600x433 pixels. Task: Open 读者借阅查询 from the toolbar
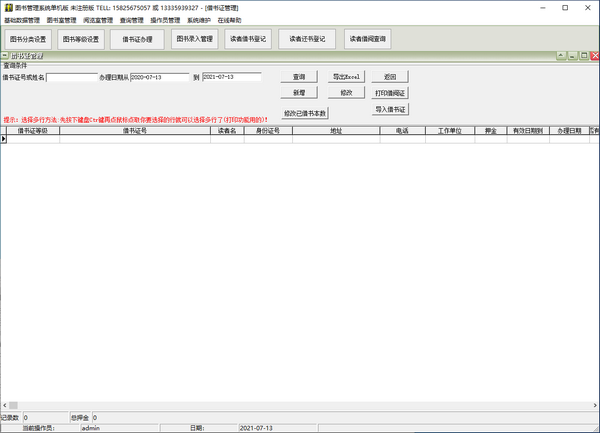[368, 39]
